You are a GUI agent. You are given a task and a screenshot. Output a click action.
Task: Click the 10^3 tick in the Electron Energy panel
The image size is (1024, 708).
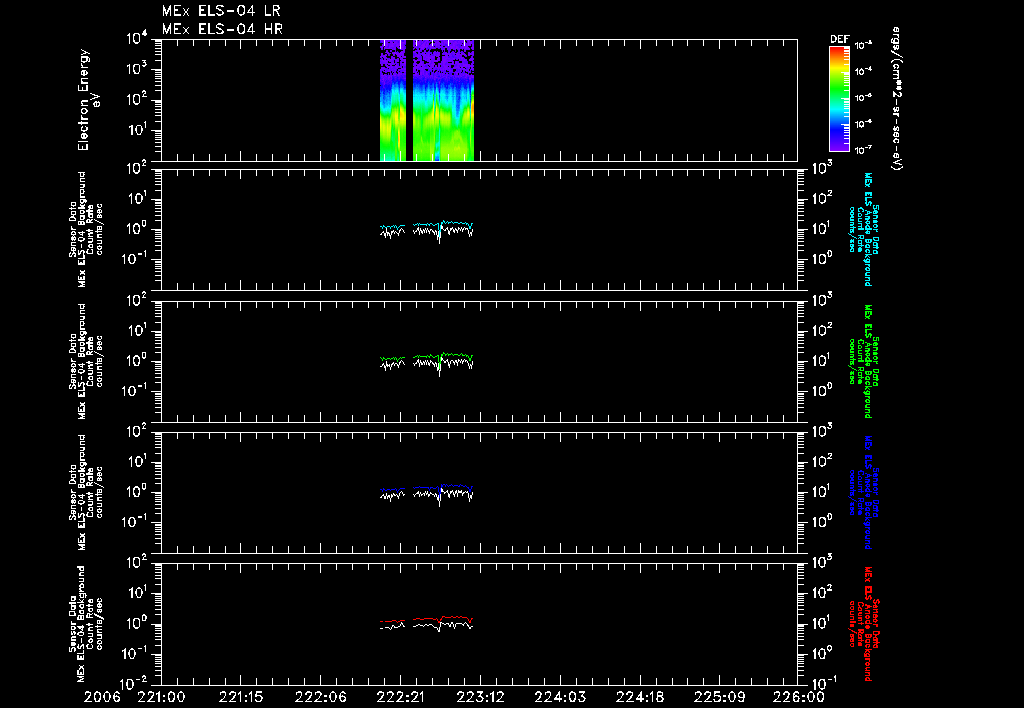click(135, 69)
